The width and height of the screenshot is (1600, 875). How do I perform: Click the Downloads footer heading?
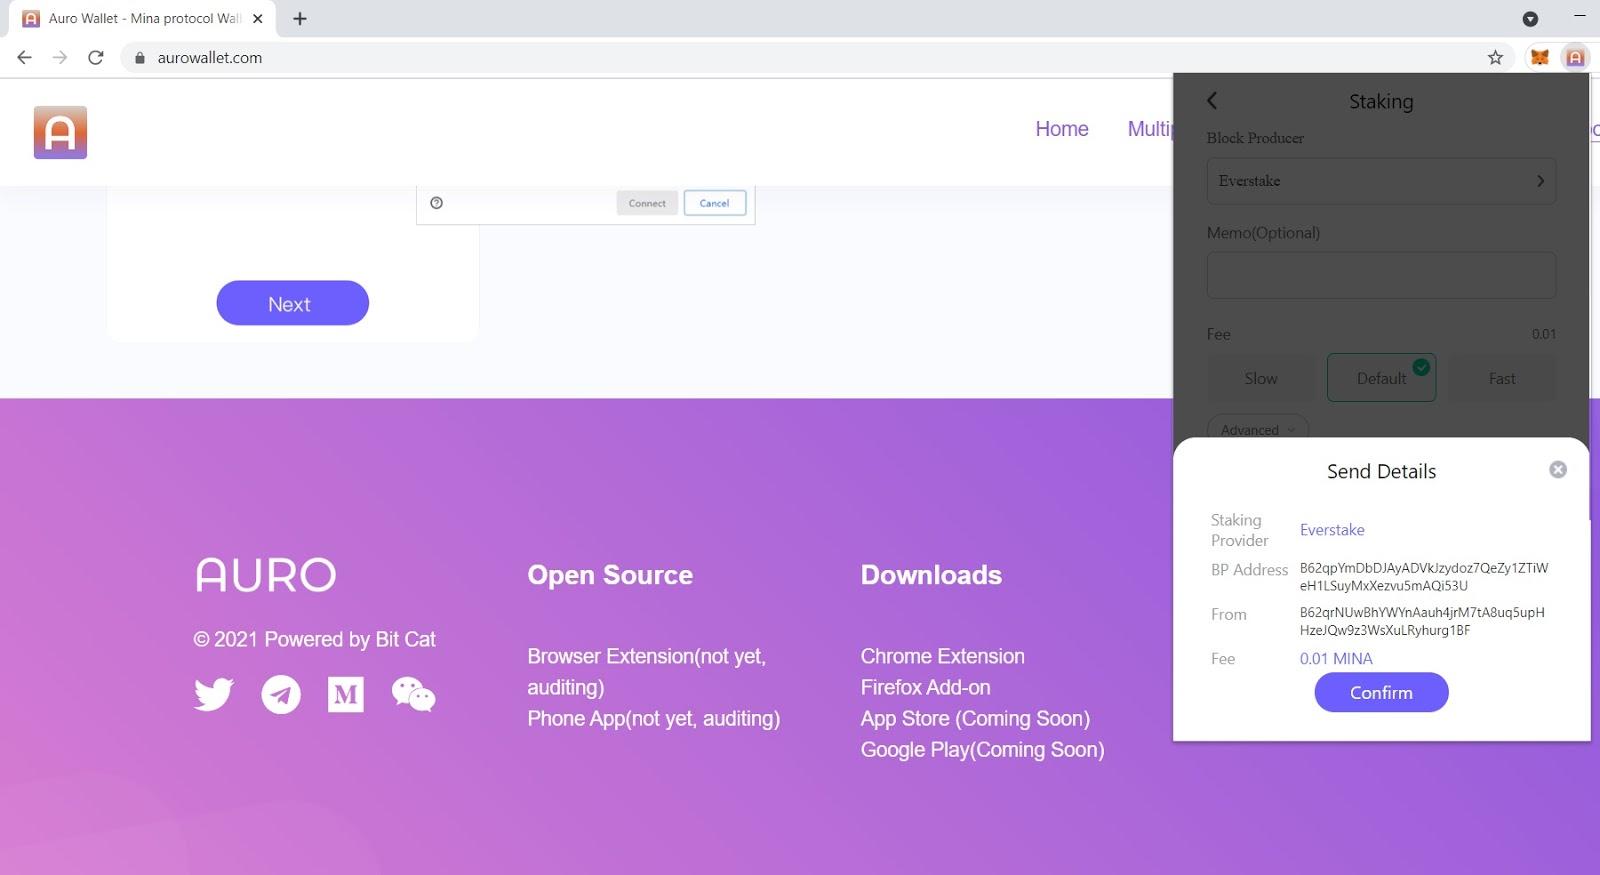931,575
